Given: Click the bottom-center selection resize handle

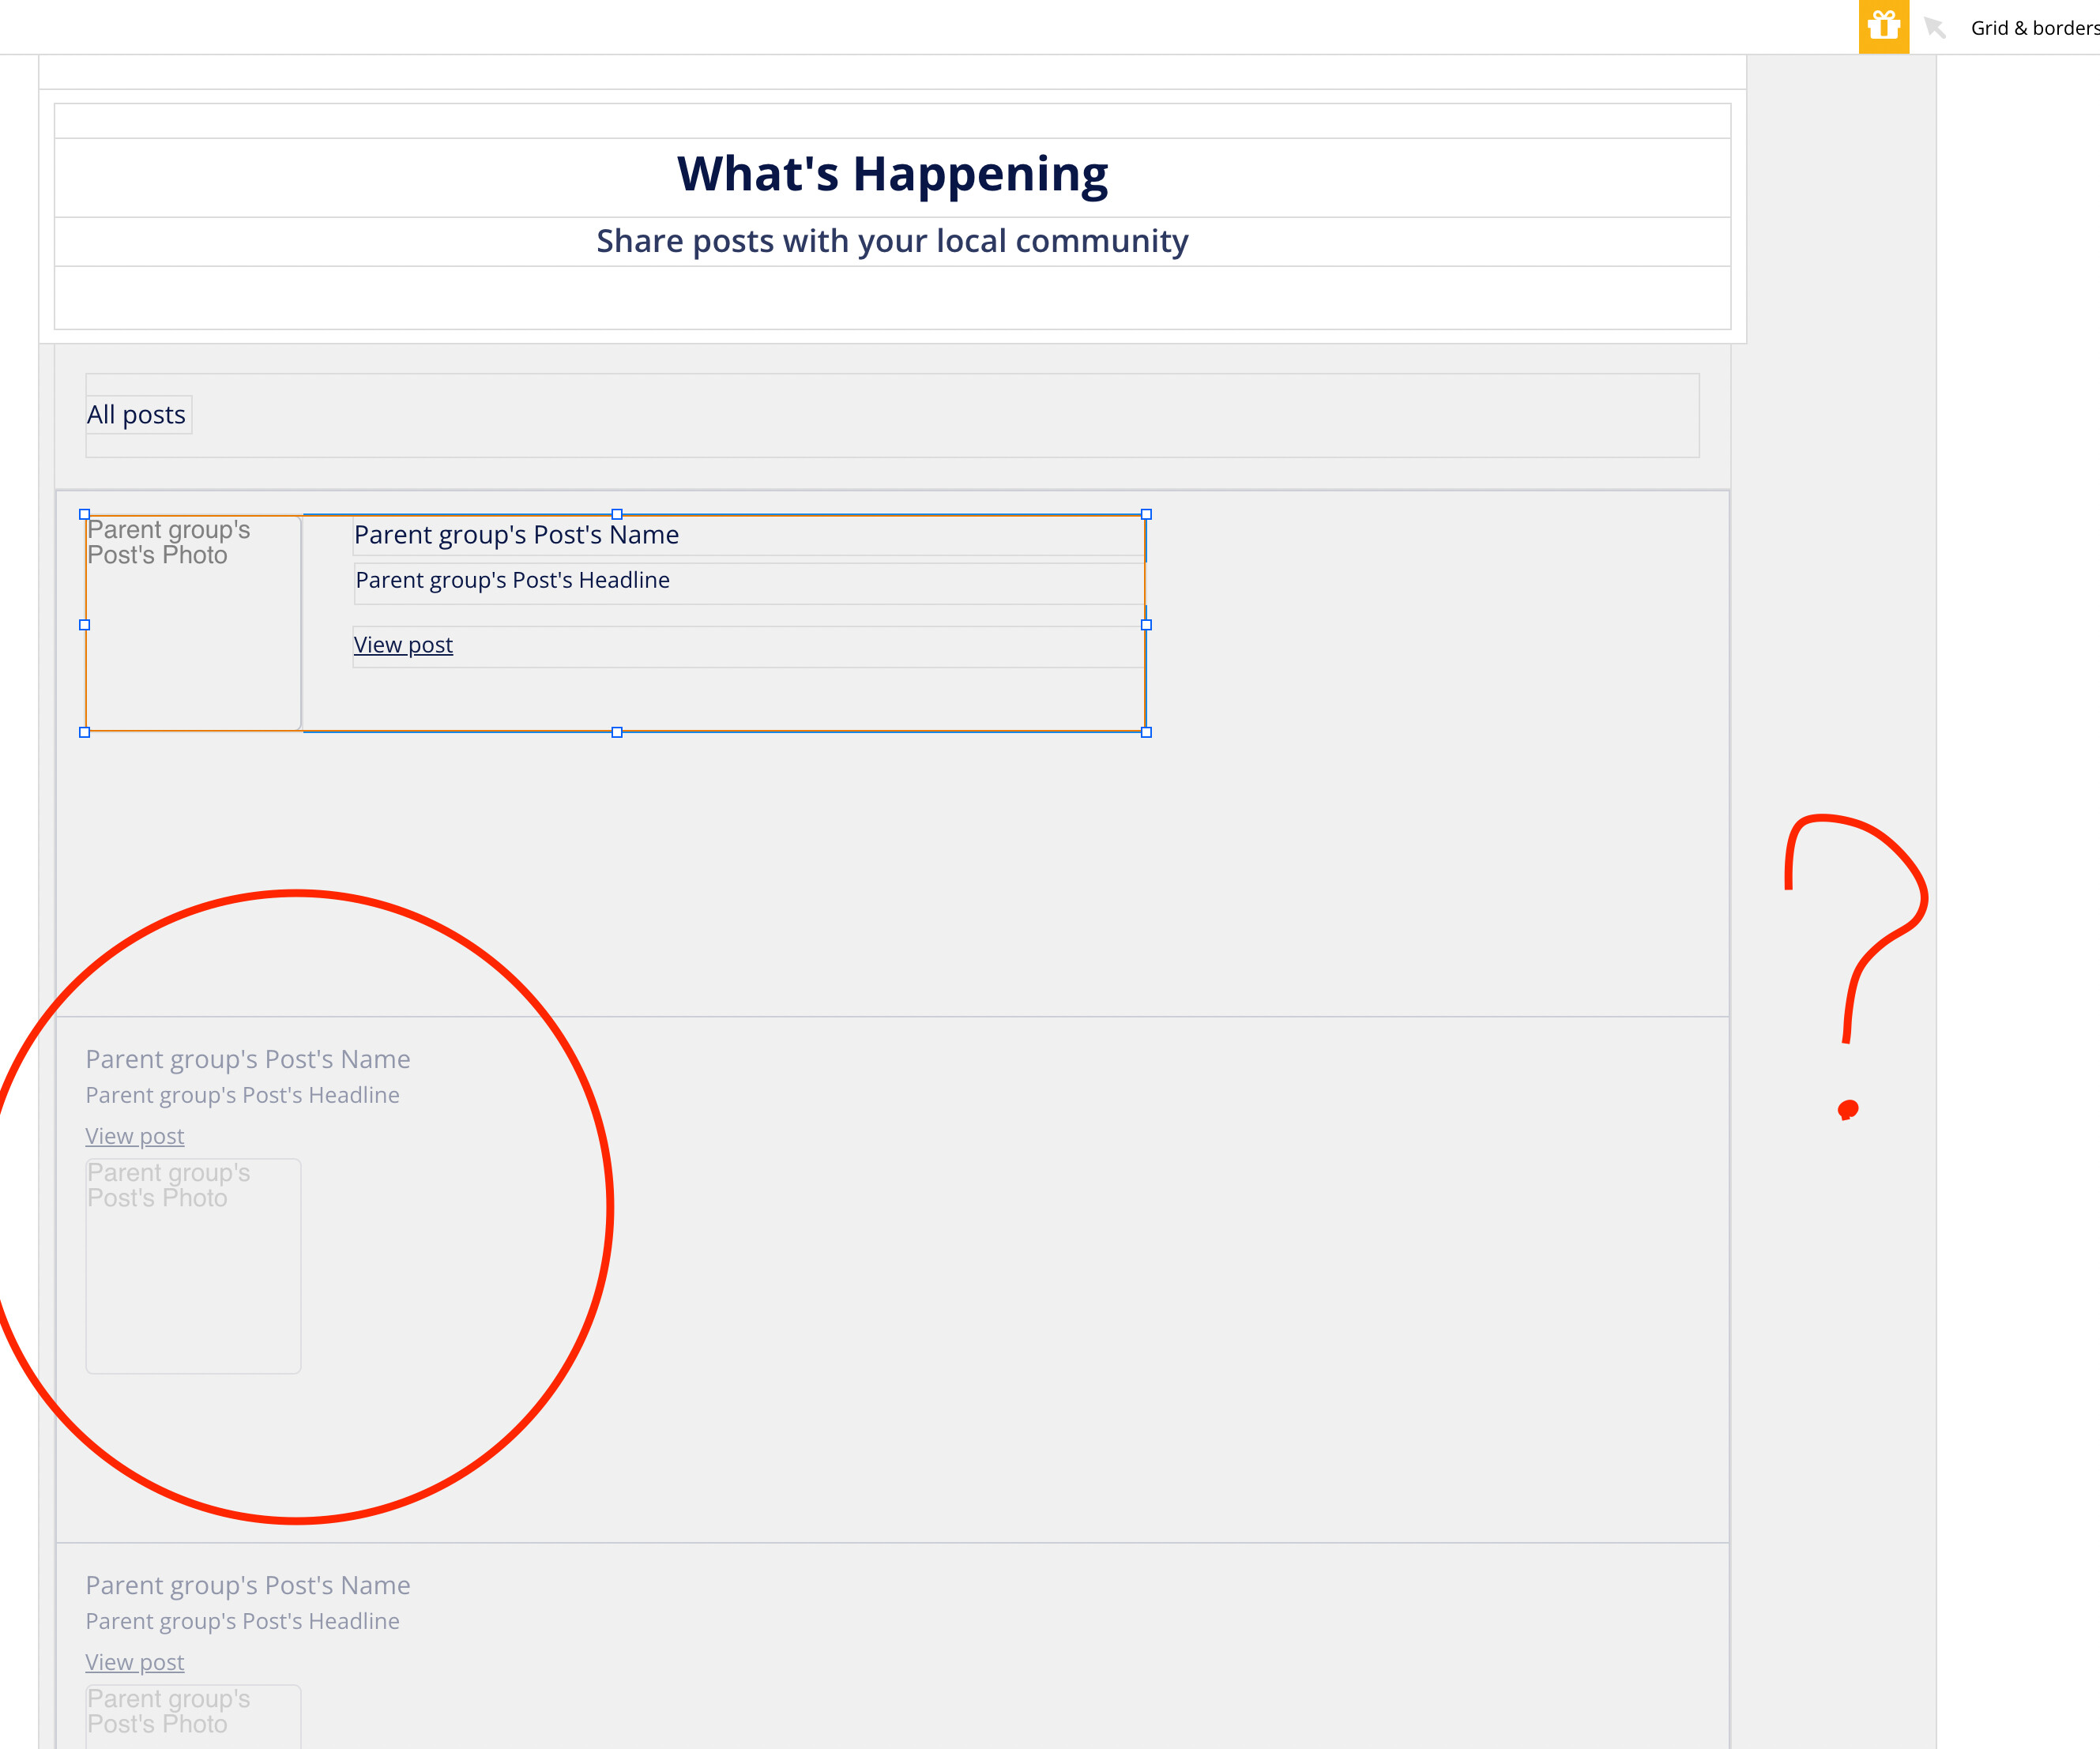Looking at the screenshot, I should (617, 732).
